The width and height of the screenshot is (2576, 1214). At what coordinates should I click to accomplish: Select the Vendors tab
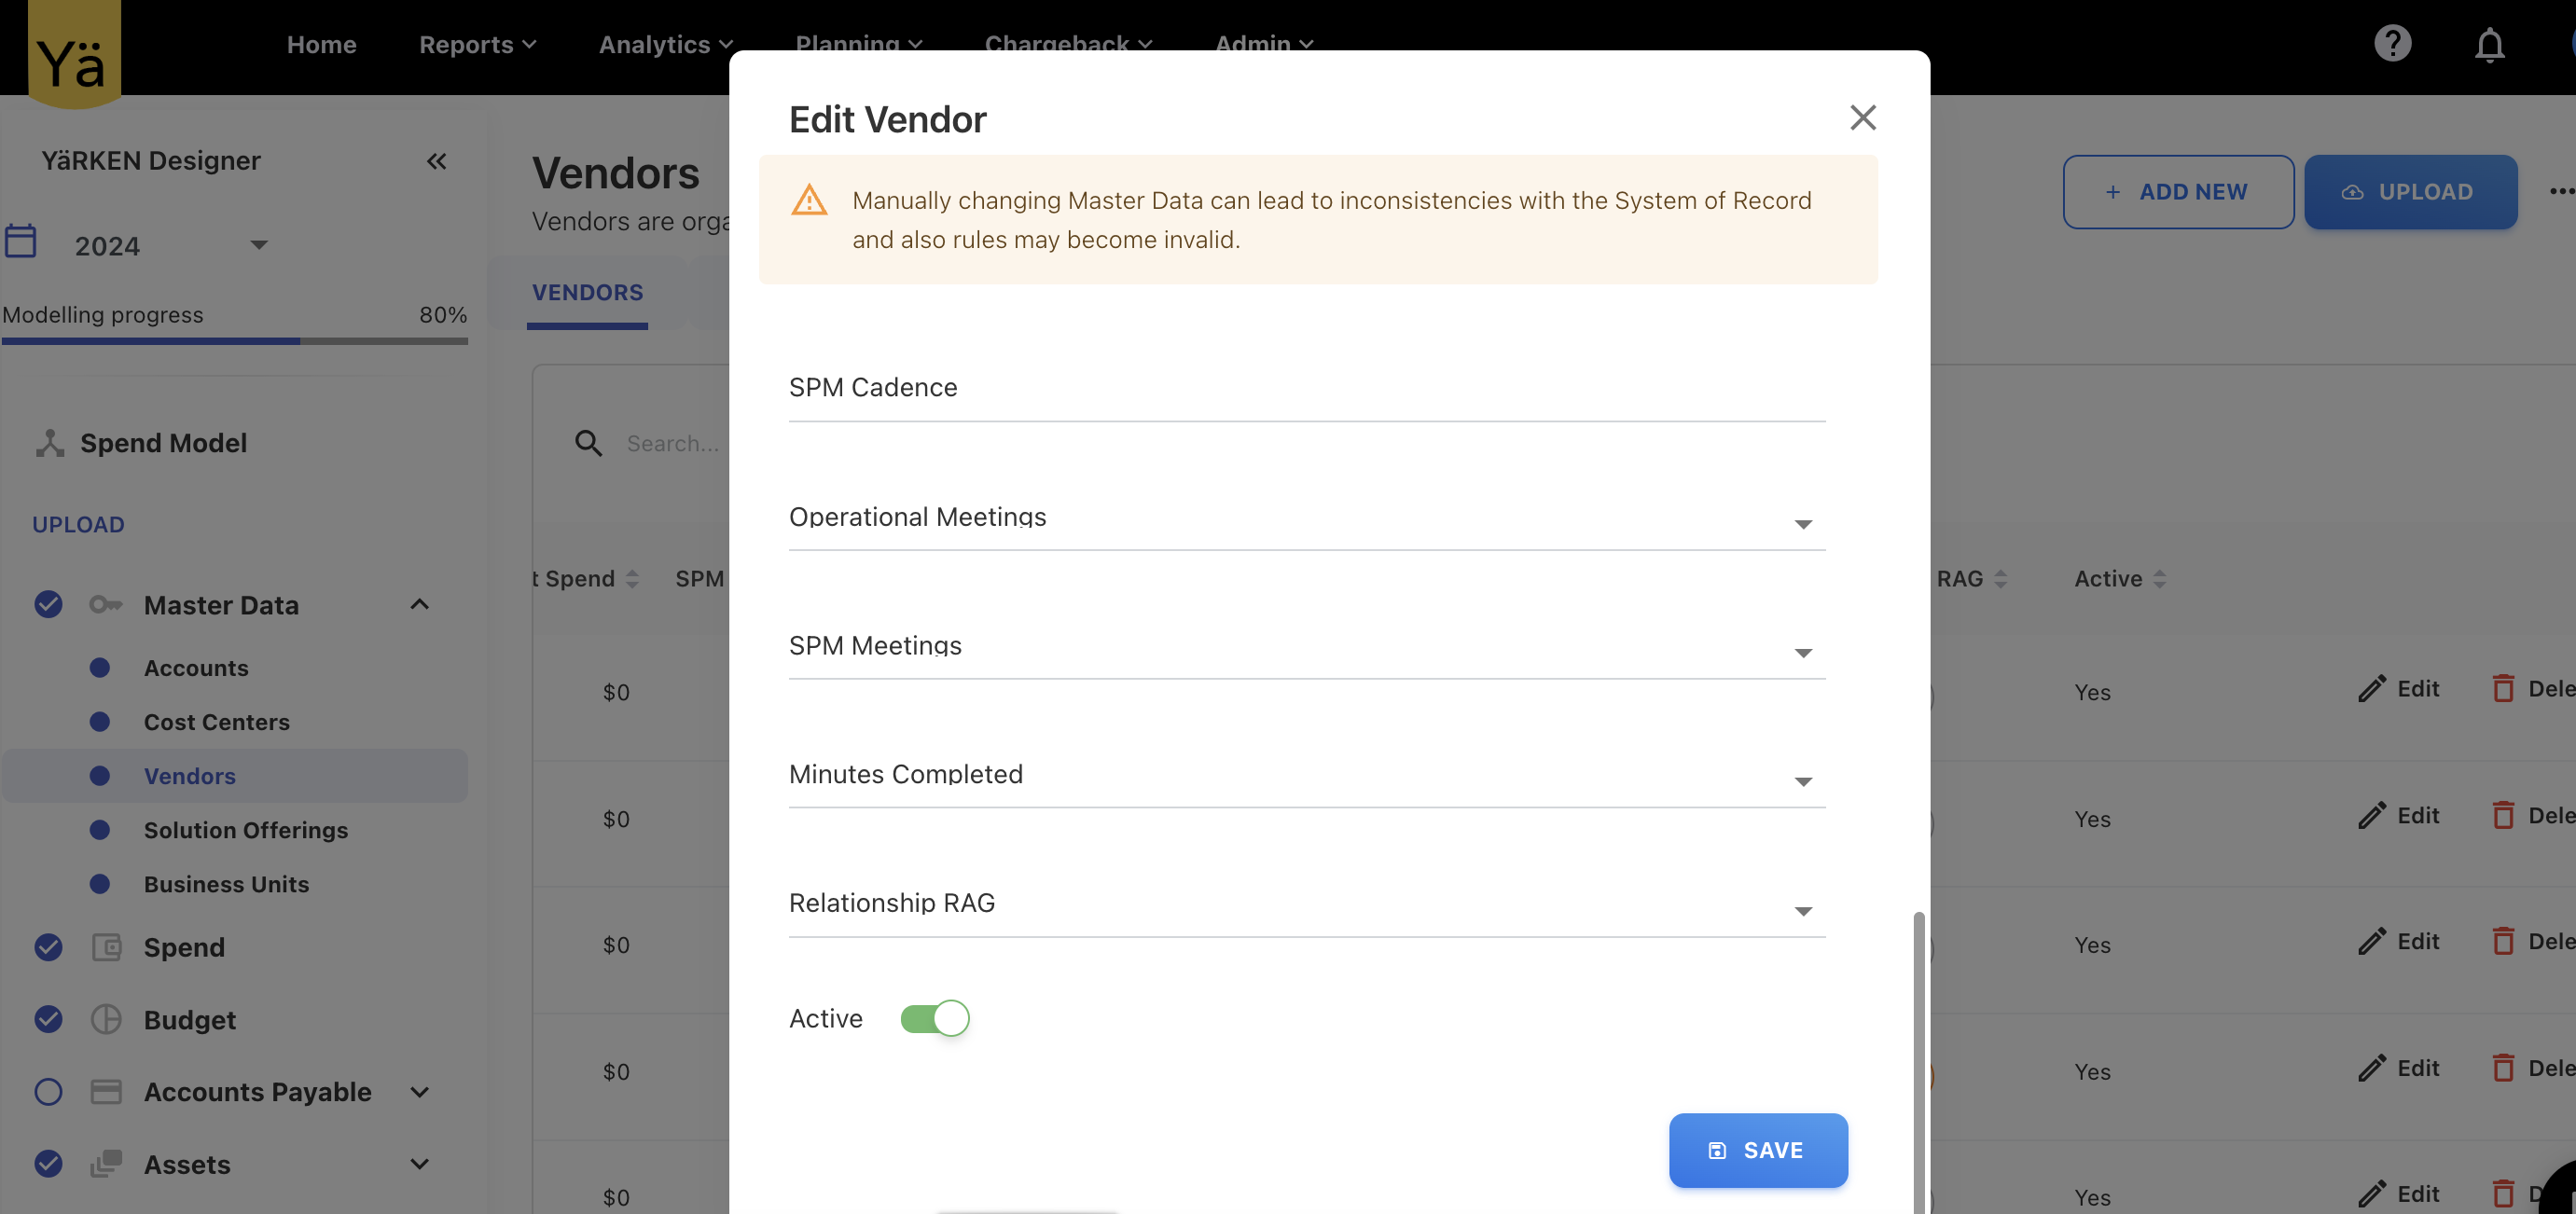click(587, 293)
